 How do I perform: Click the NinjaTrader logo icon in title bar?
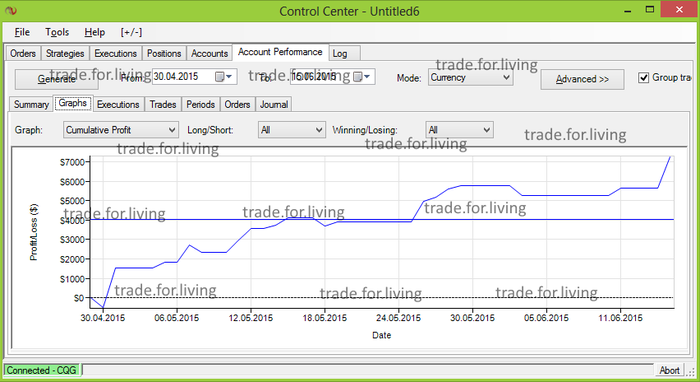point(11,11)
